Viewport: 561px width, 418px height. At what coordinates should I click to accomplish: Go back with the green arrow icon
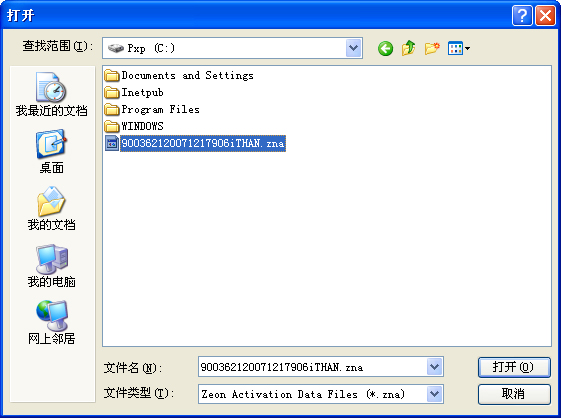pos(385,48)
